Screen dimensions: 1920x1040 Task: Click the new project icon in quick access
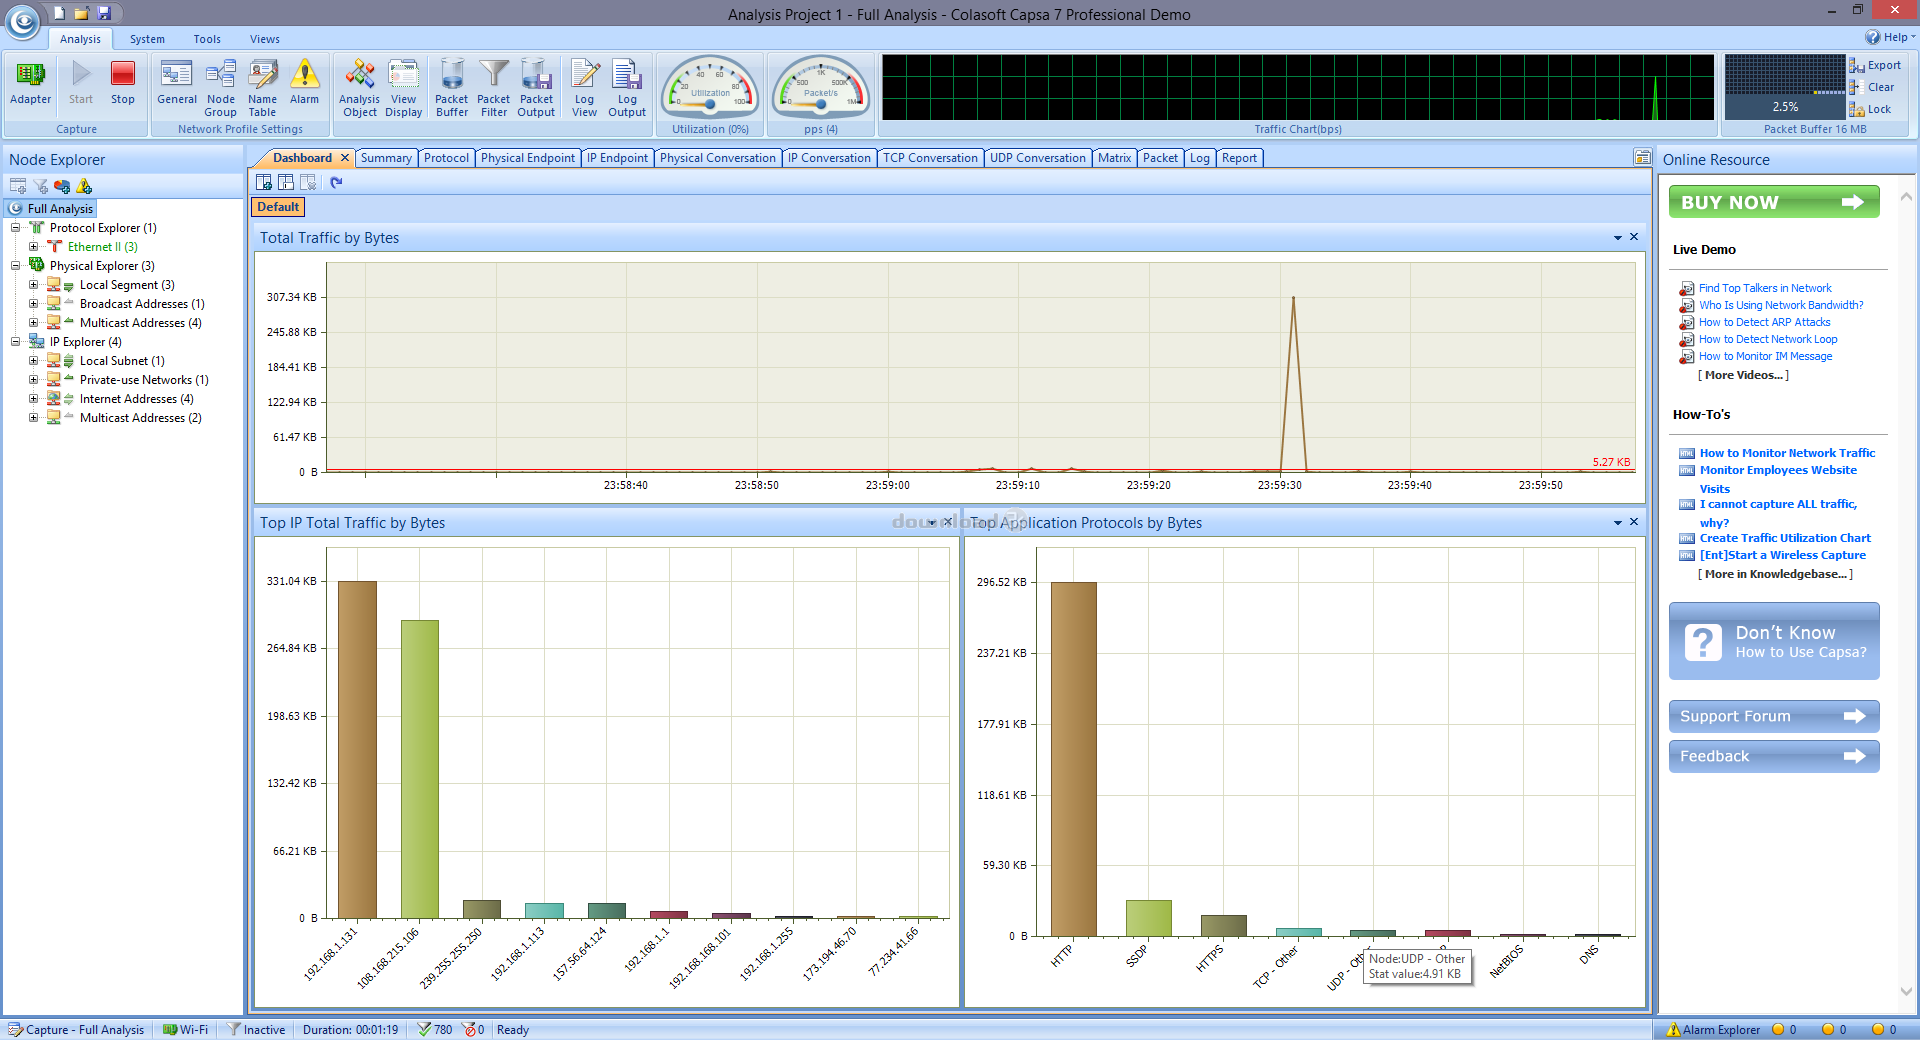[60, 13]
